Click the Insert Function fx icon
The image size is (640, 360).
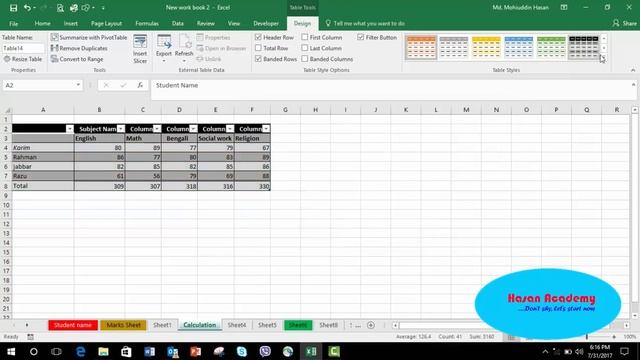click(140, 85)
